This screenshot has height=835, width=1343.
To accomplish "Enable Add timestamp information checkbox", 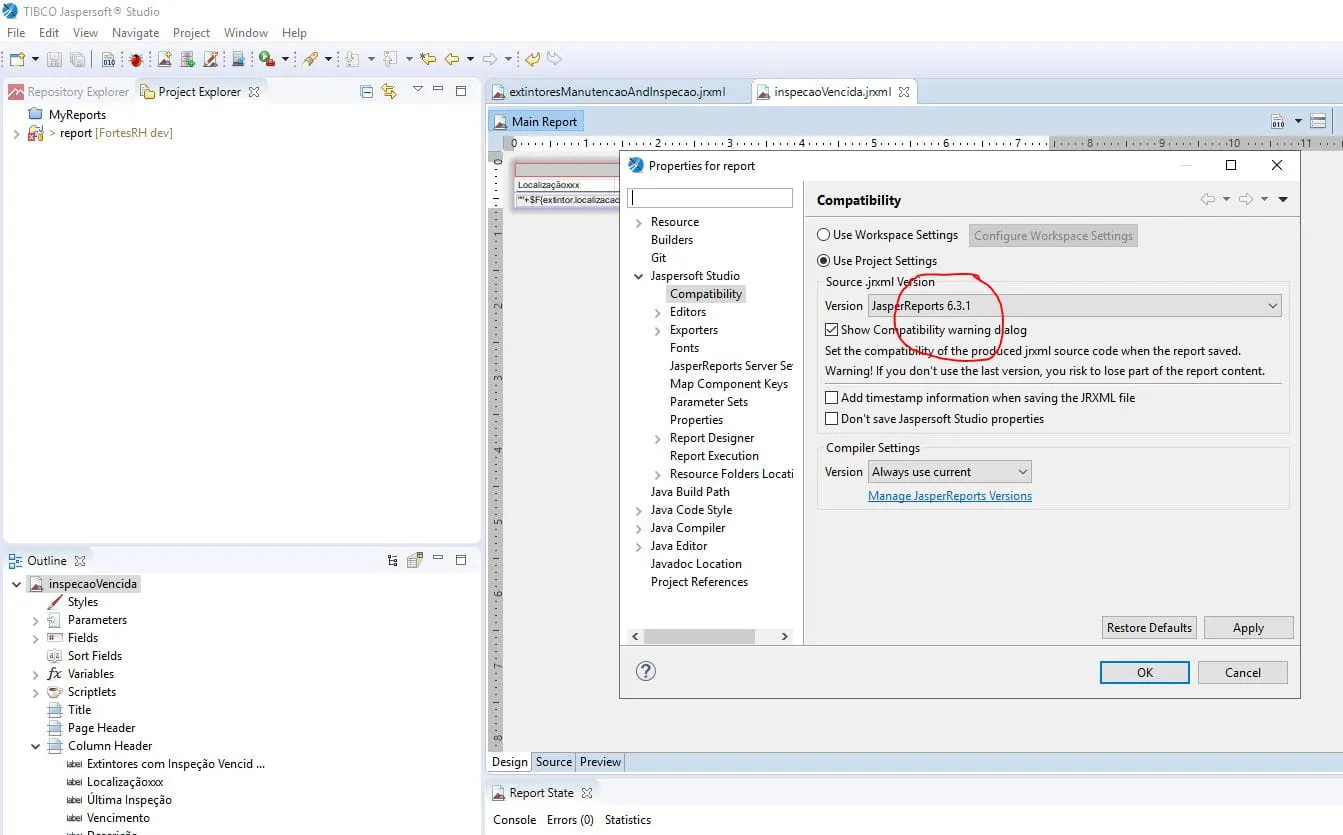I will [x=831, y=398].
